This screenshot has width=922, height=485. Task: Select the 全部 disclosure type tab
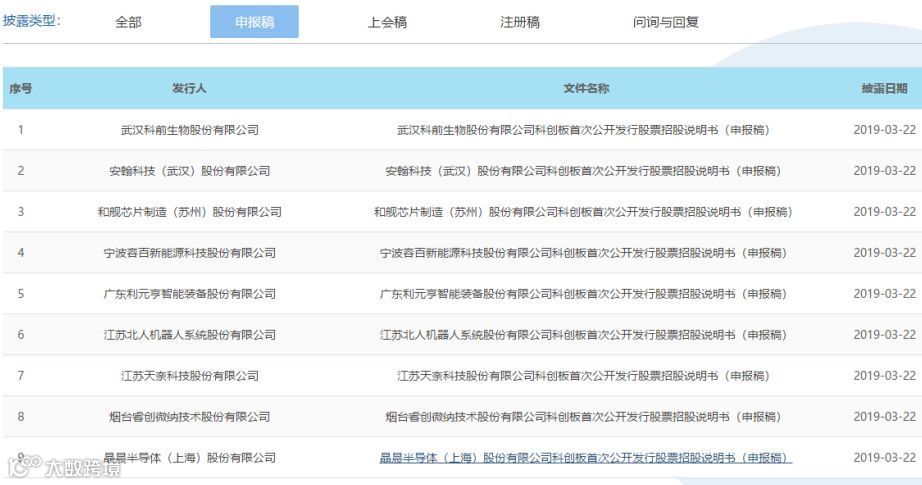click(x=128, y=22)
